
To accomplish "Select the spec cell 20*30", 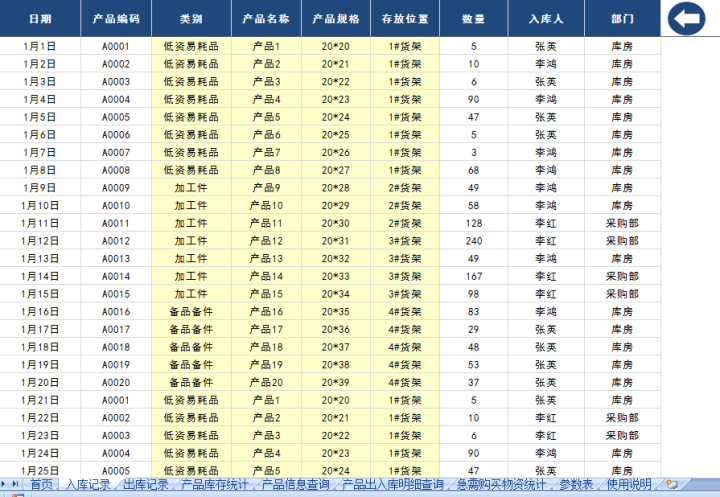I will tap(336, 223).
